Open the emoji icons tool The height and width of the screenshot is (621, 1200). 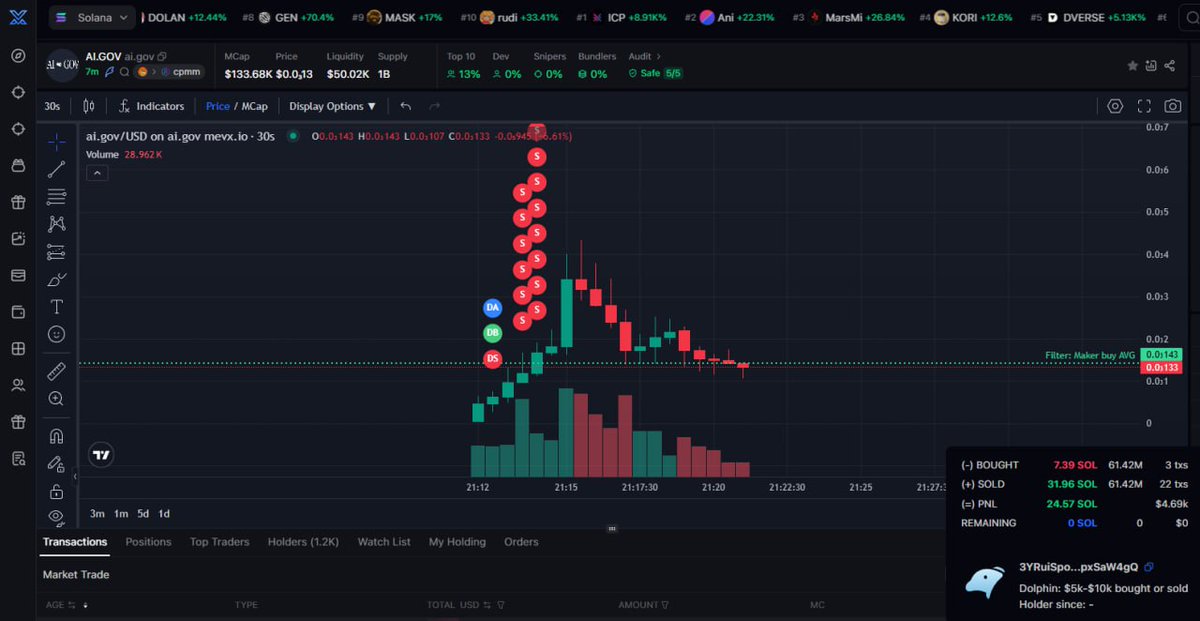57,334
